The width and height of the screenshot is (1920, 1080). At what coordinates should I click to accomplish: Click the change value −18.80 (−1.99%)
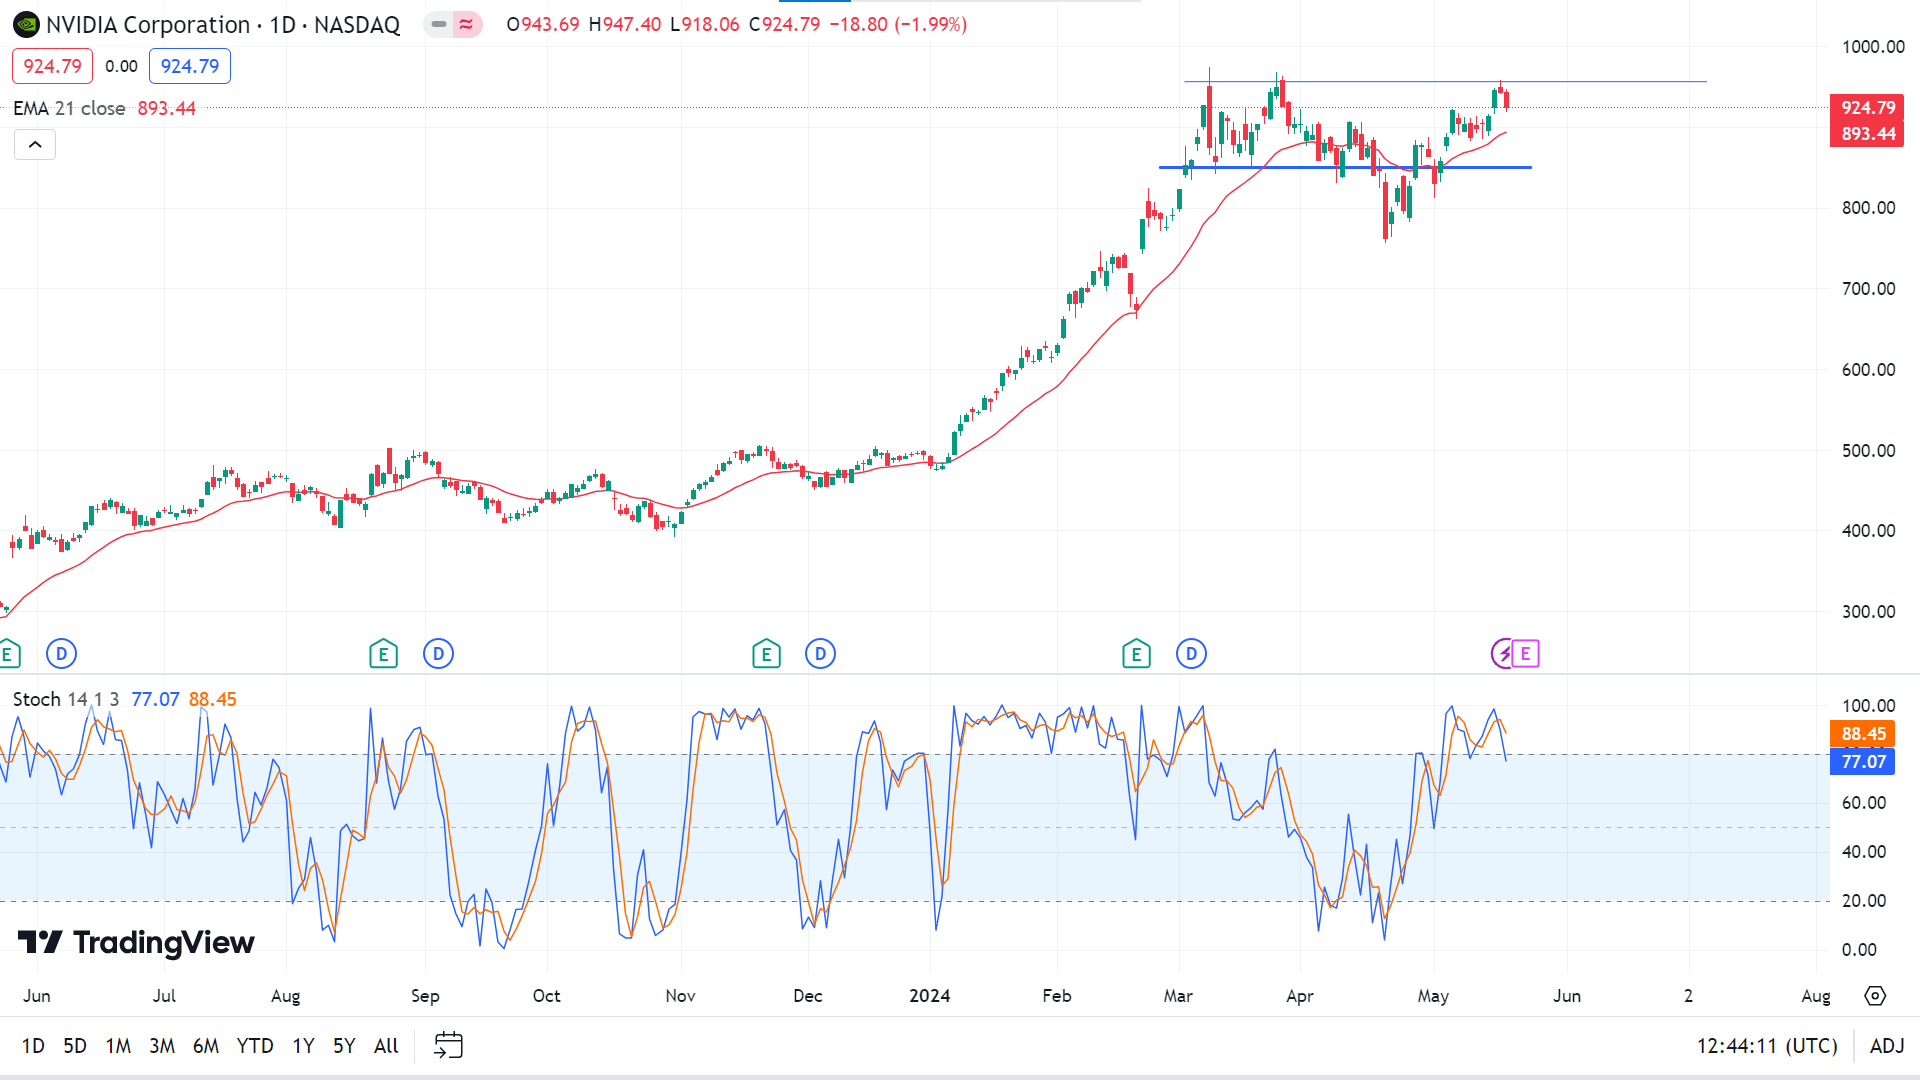coord(898,24)
